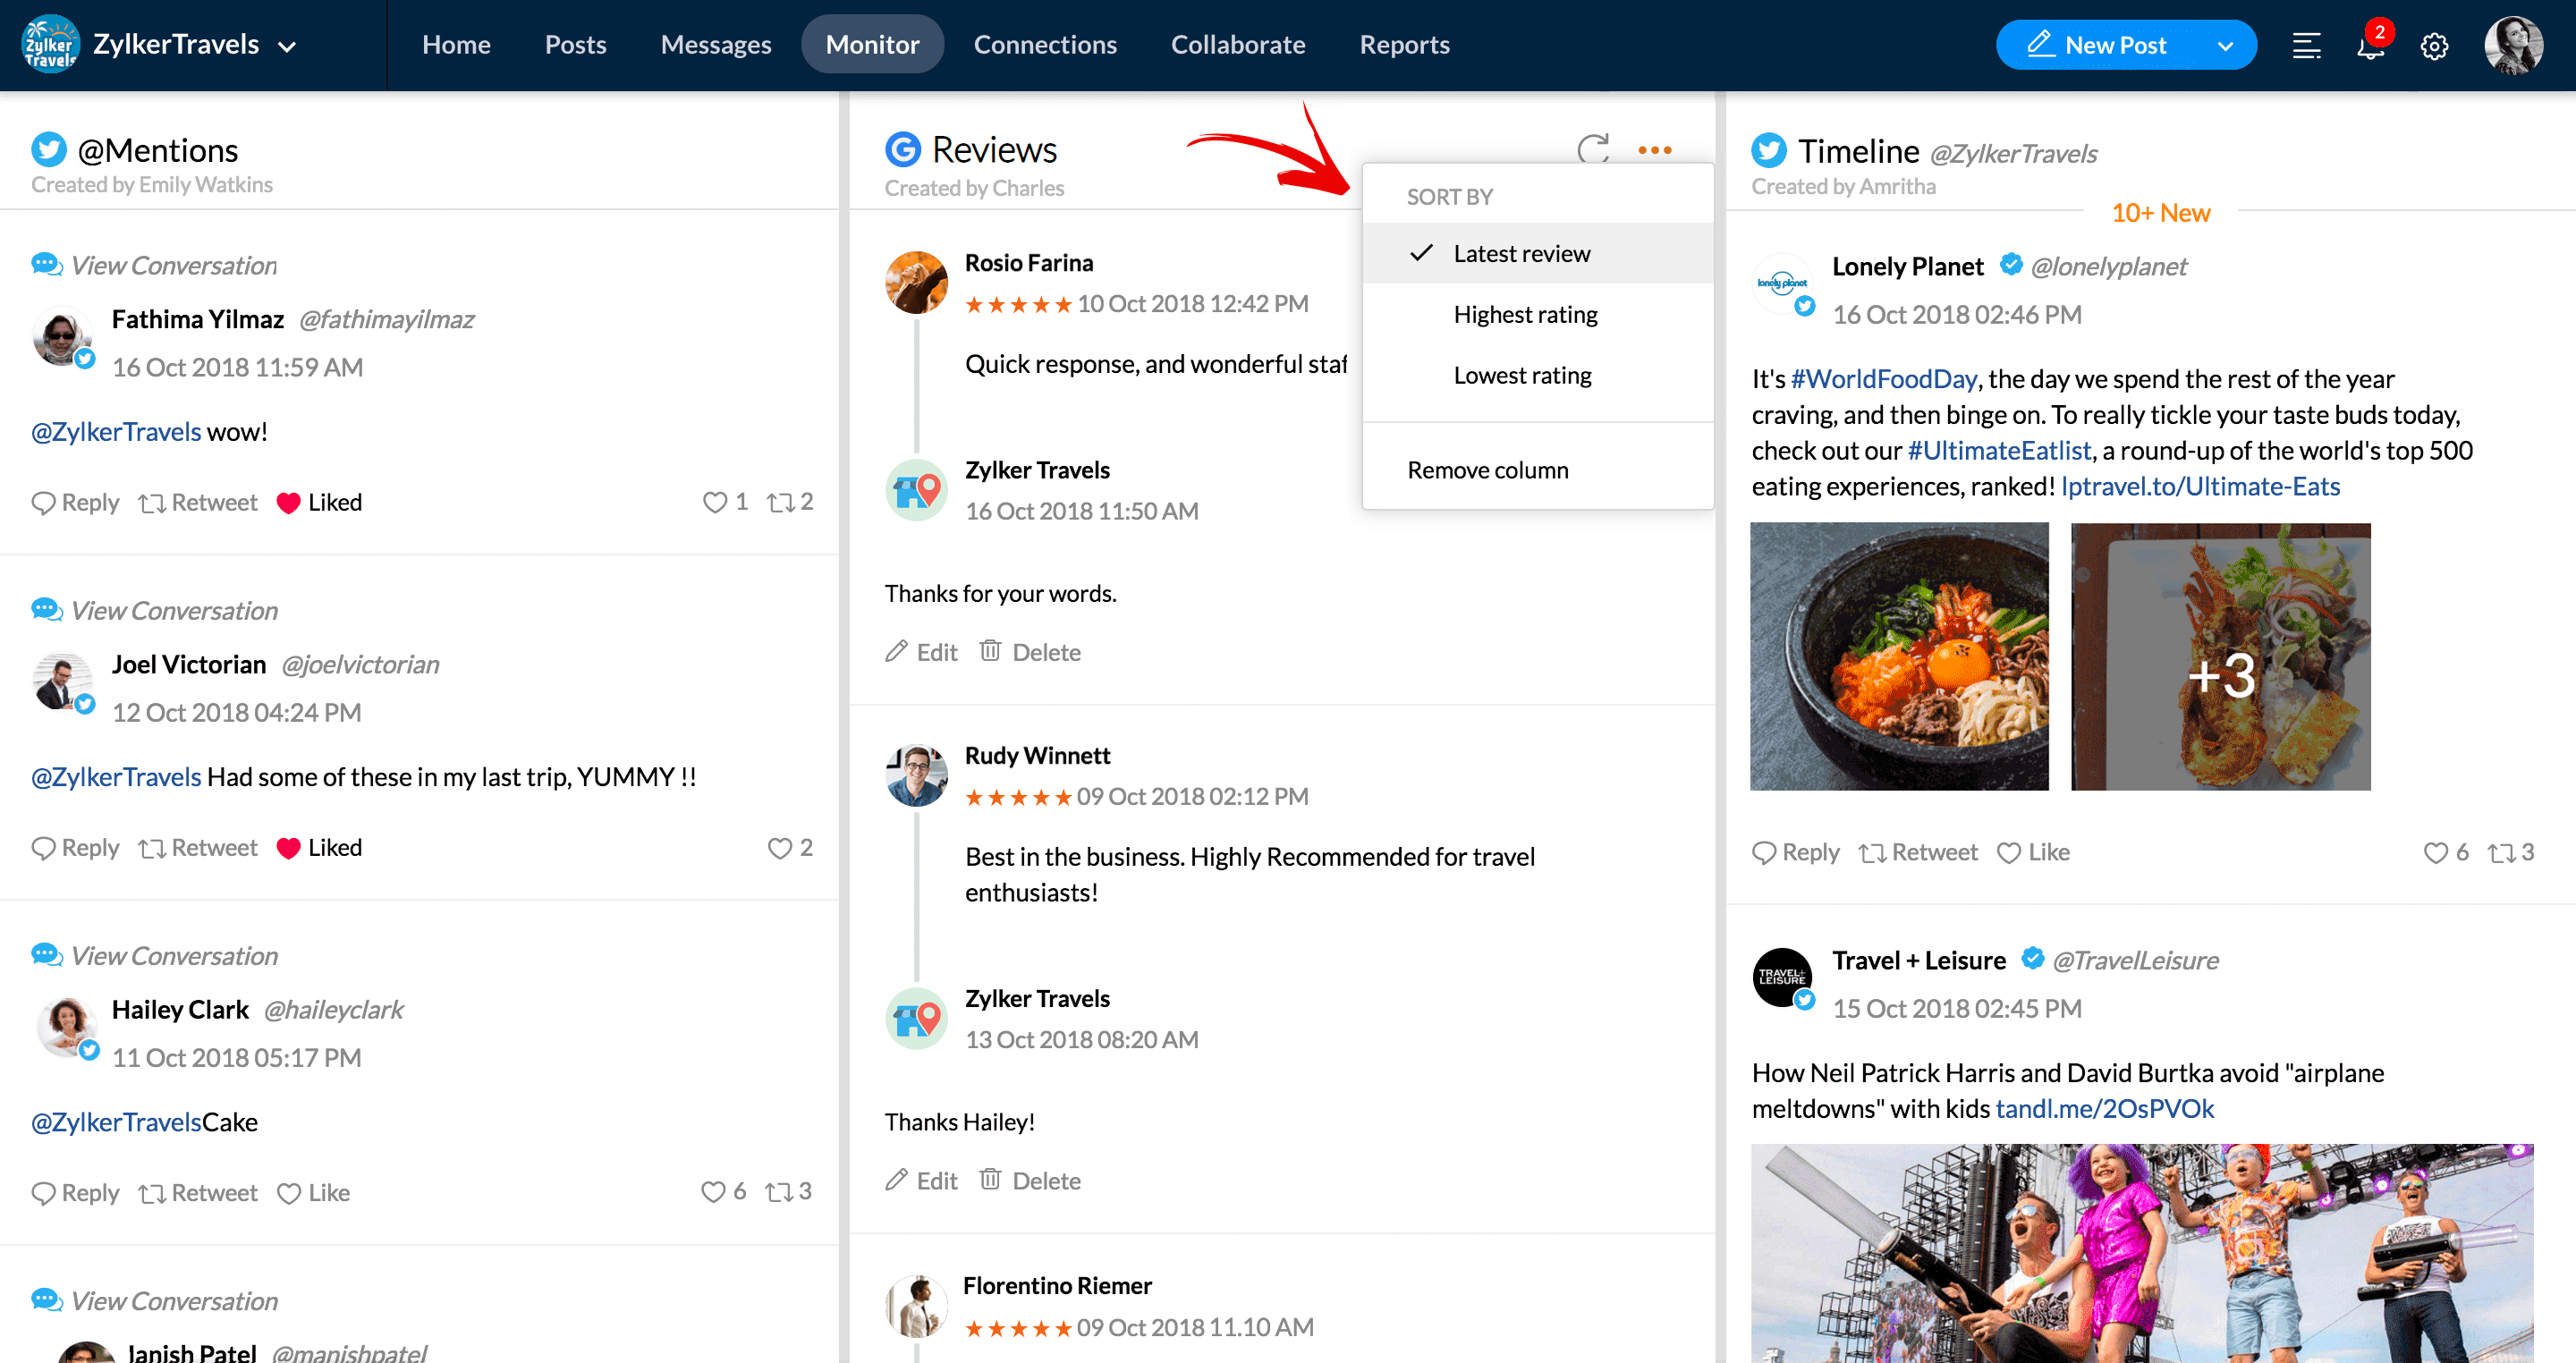Click the Travel + Leisure profile avatar
Viewport: 2576px width, 1363px height.
[x=1783, y=977]
